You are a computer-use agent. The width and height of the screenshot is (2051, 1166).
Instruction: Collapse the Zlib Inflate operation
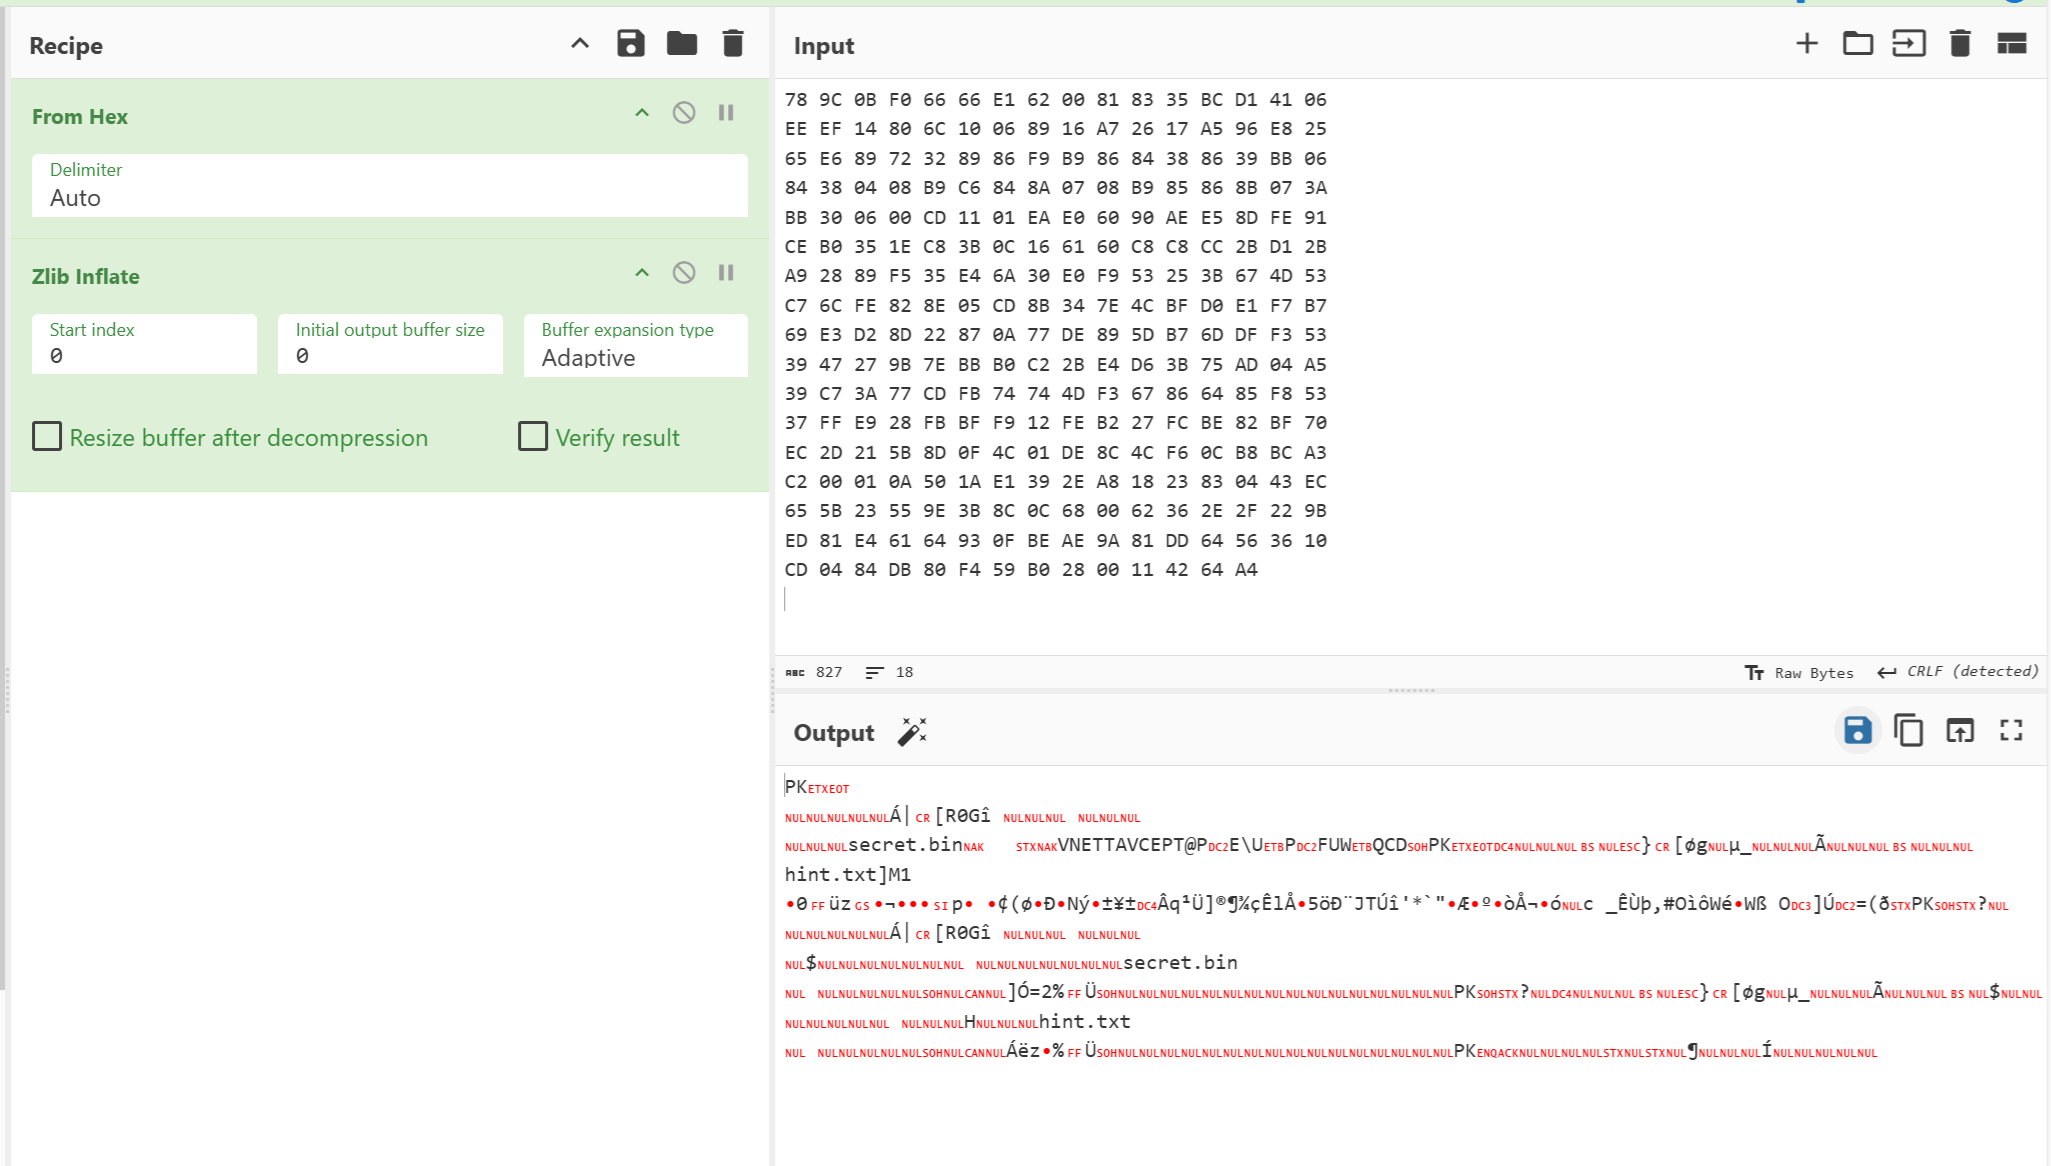pos(642,273)
